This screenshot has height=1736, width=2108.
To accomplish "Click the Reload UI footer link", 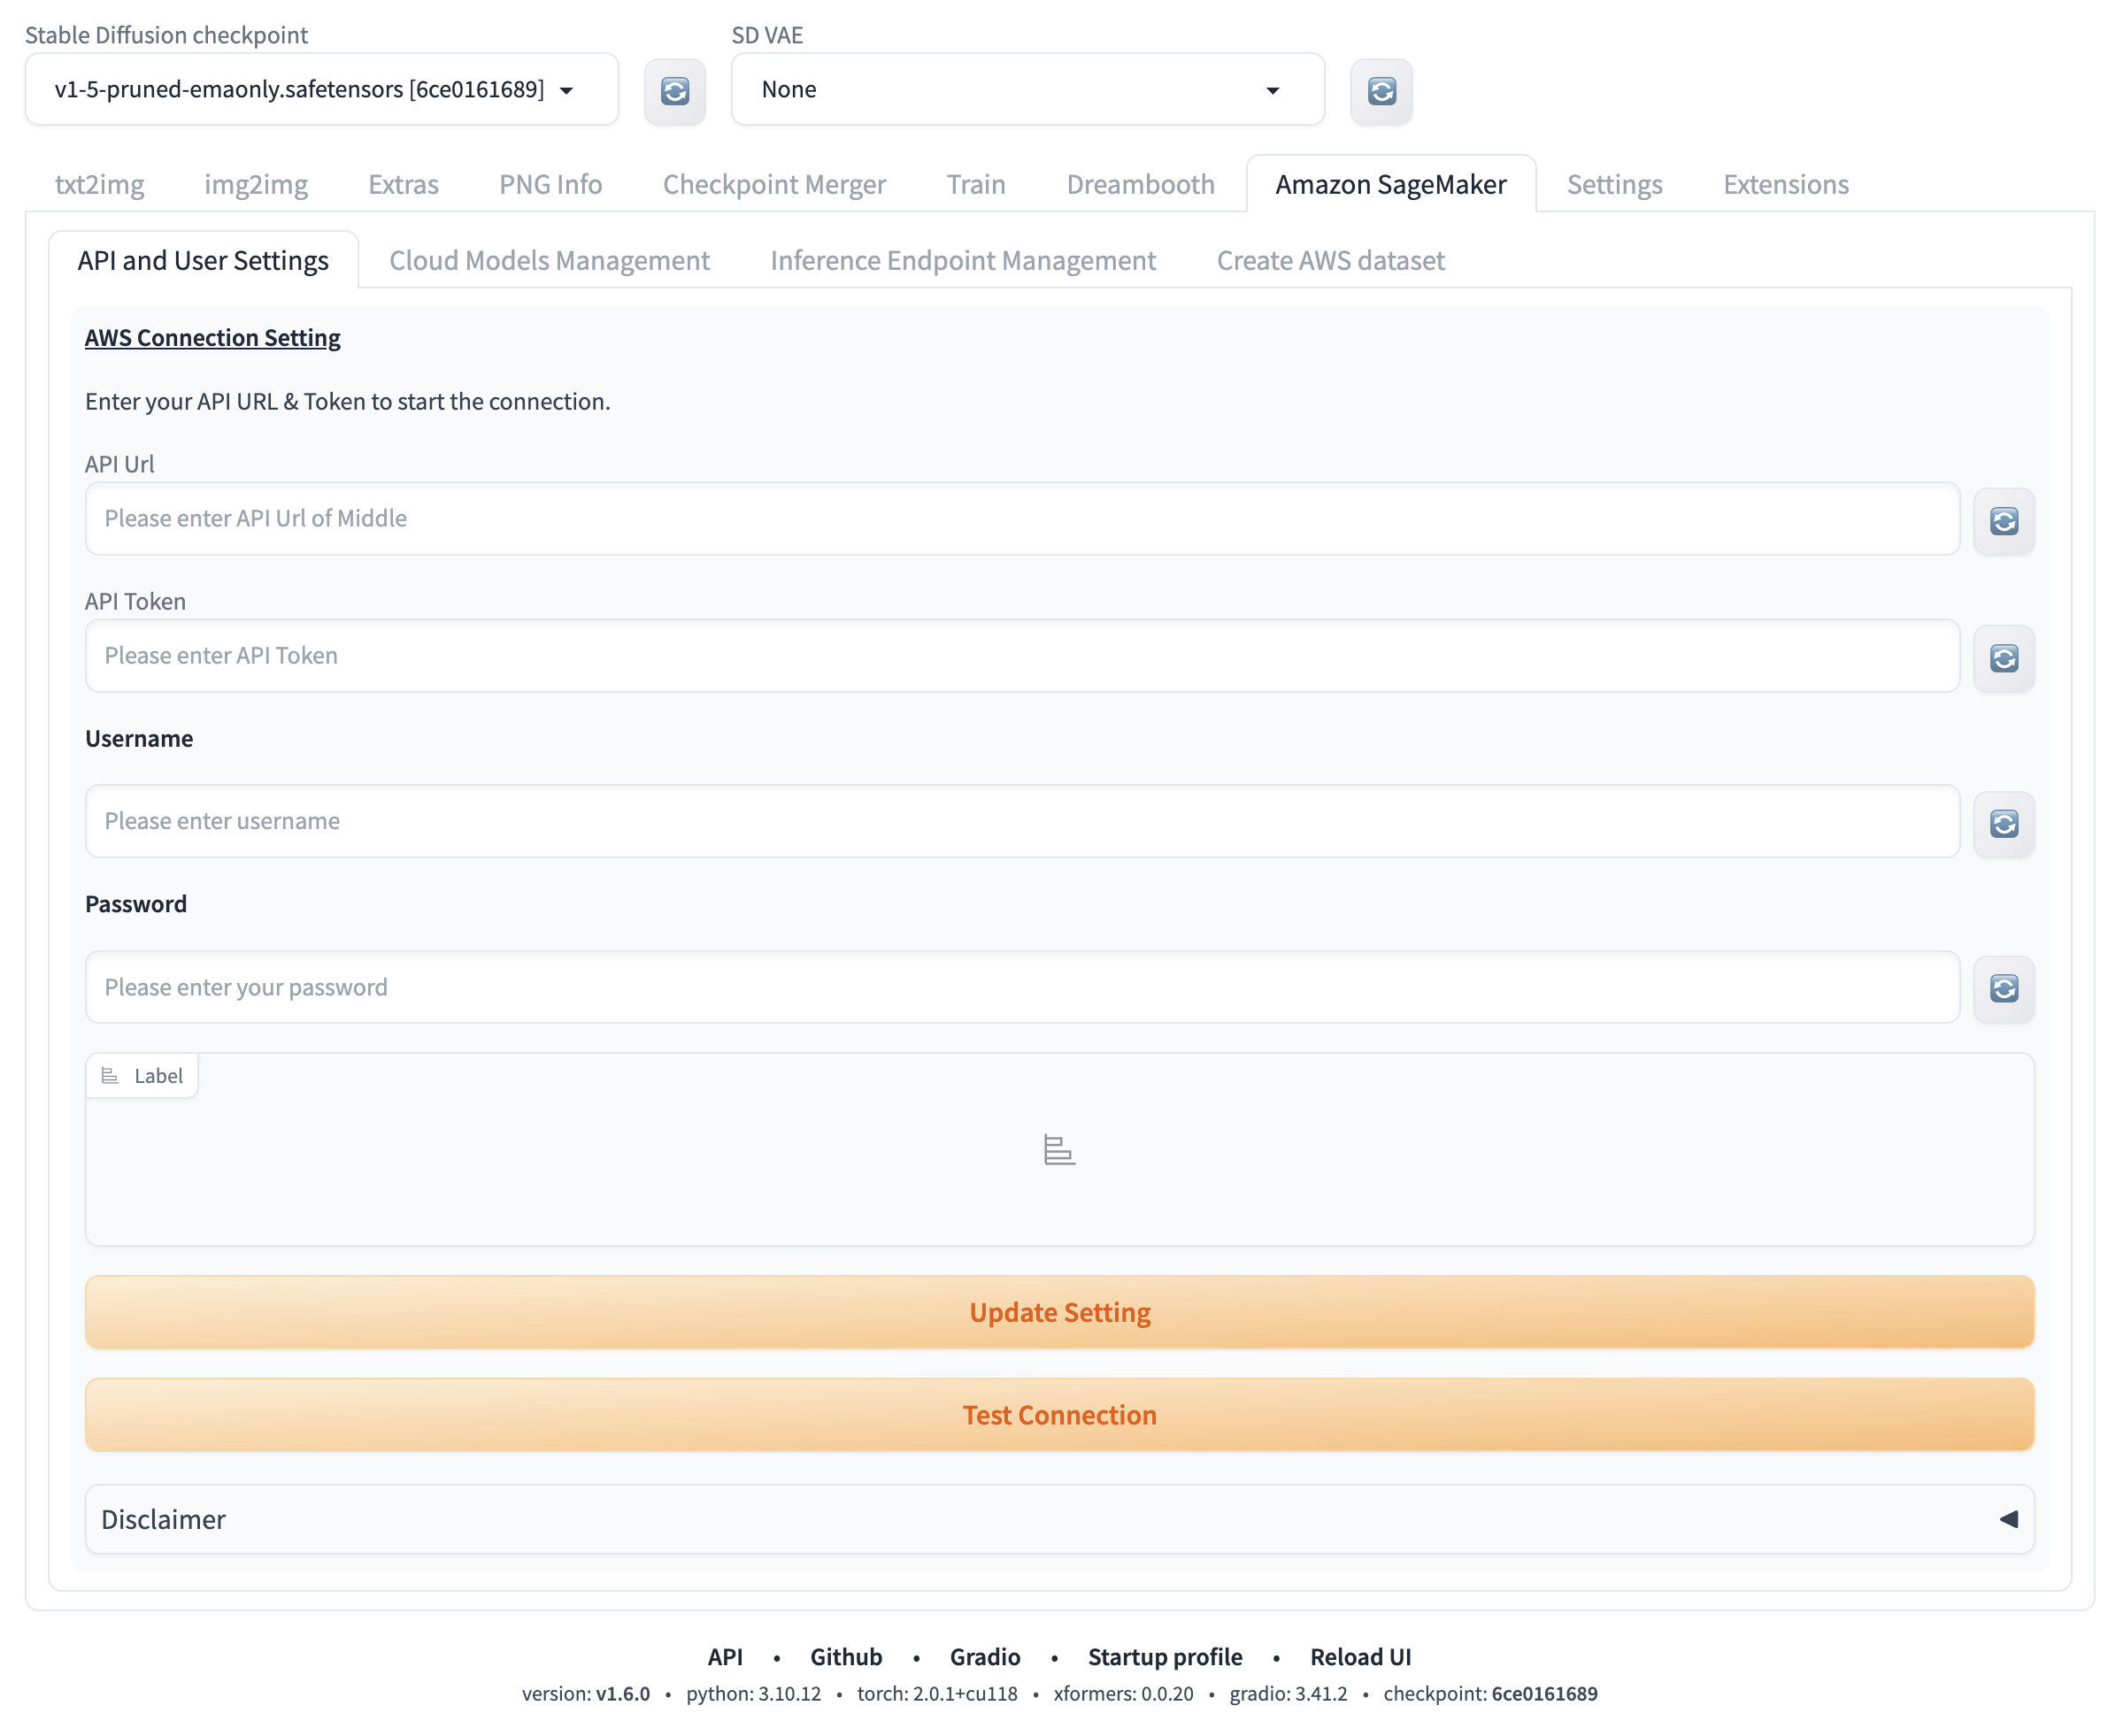I will click(x=1359, y=1656).
